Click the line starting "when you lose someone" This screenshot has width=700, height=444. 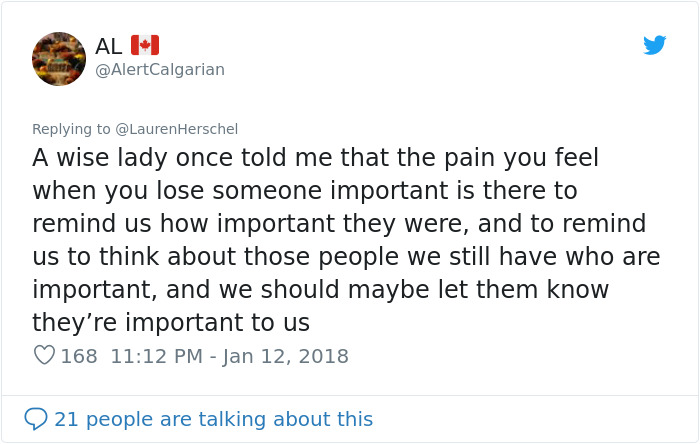[x=305, y=191]
